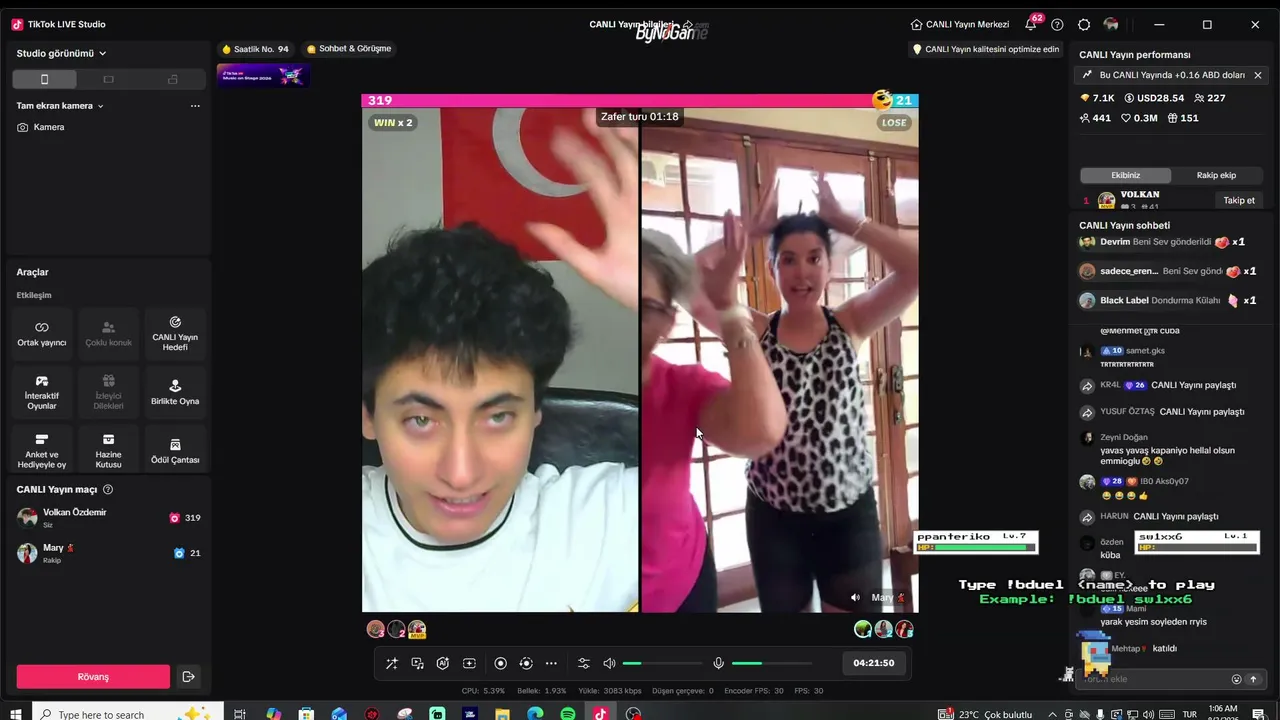Viewport: 1280px width, 720px height.
Task: Open the Saatlik No. 94 ranking
Action: (255, 49)
